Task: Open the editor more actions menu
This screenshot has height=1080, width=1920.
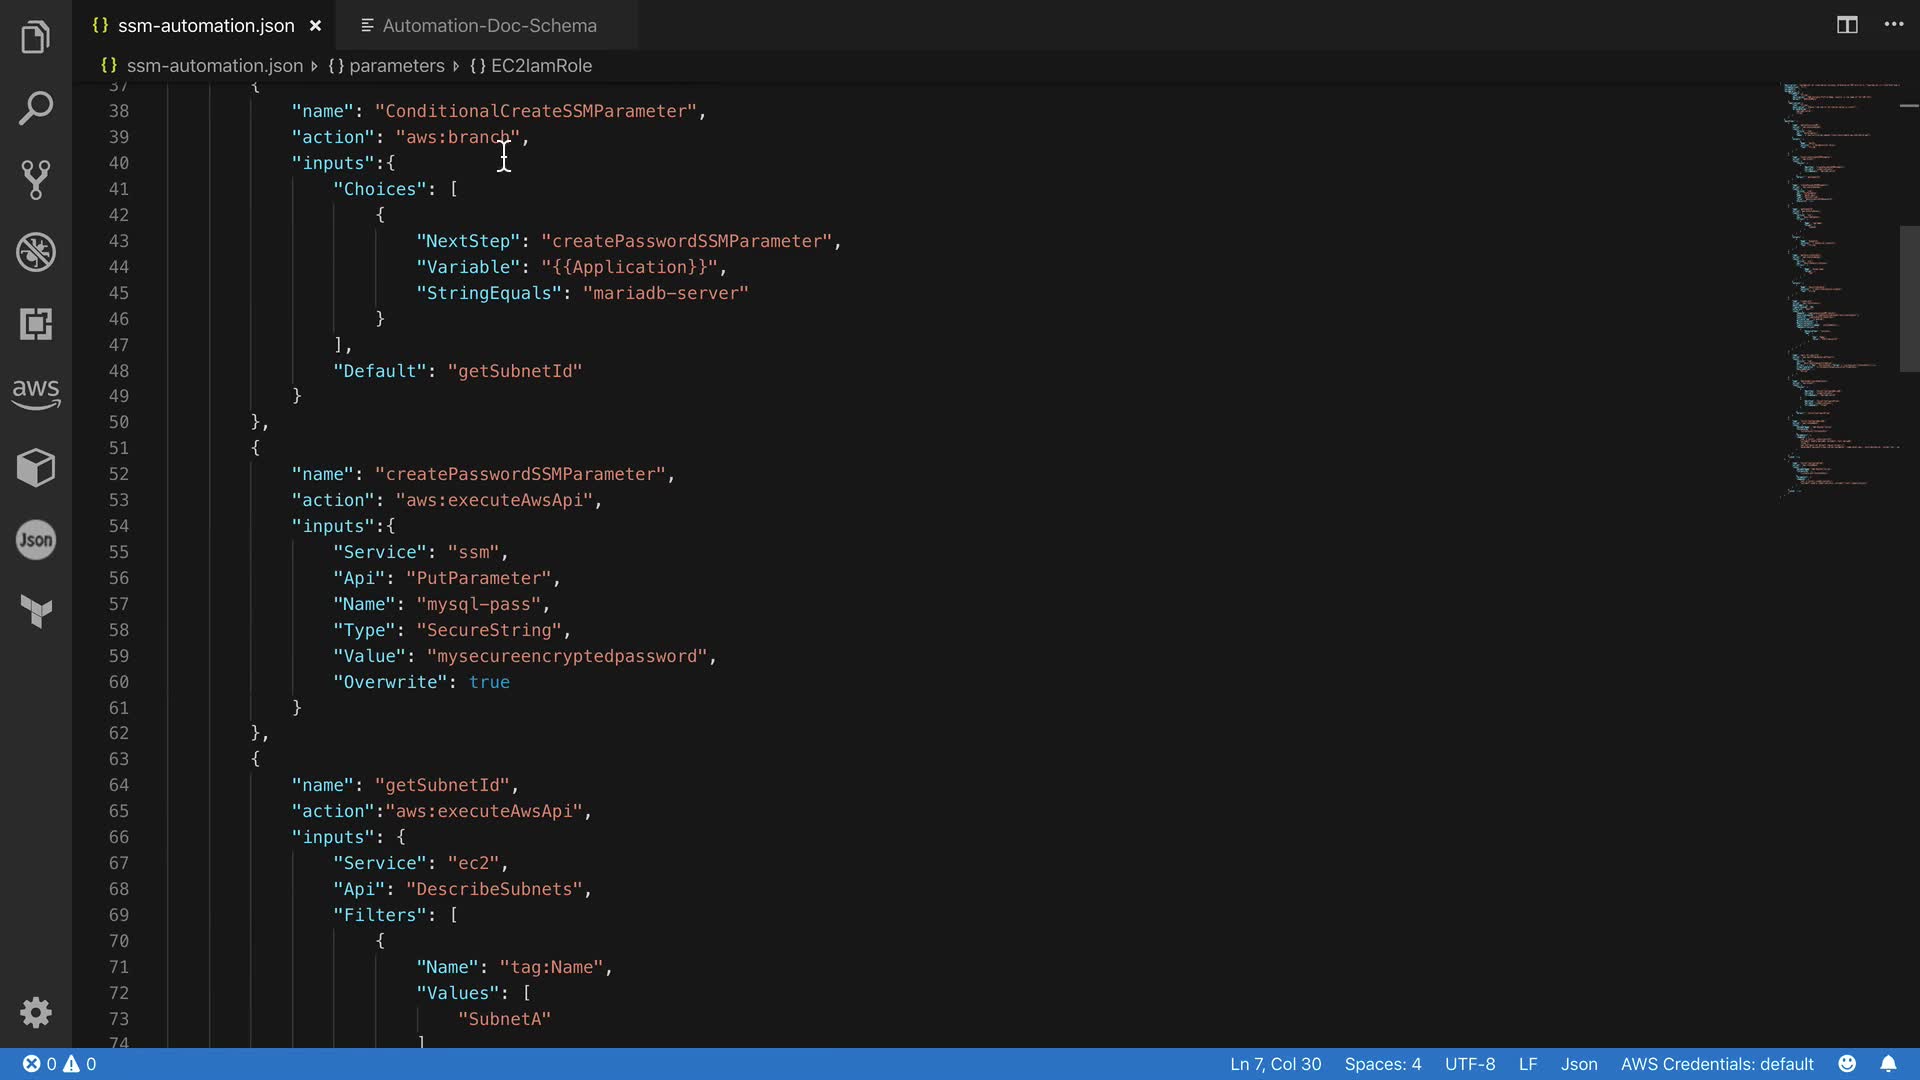Action: [1894, 25]
